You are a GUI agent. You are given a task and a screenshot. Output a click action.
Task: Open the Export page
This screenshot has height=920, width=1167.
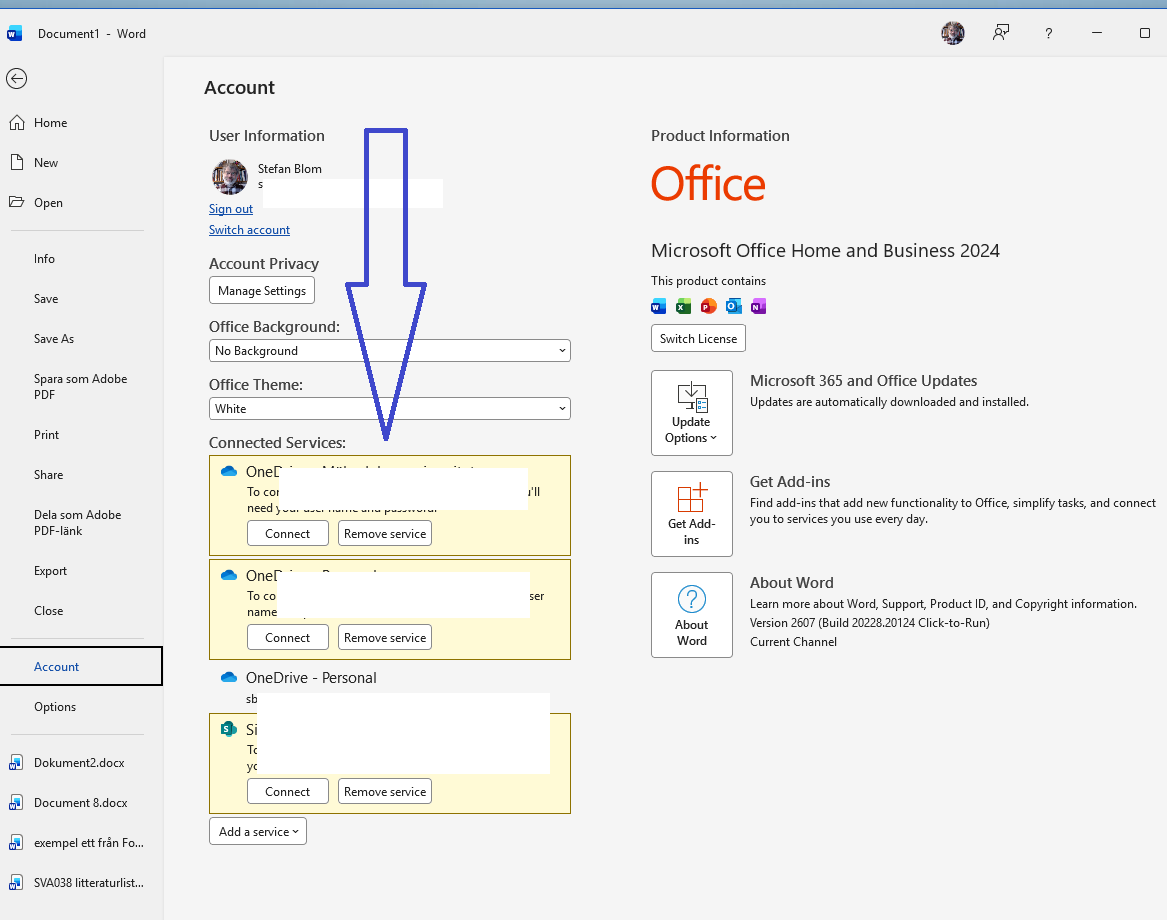[x=50, y=571]
